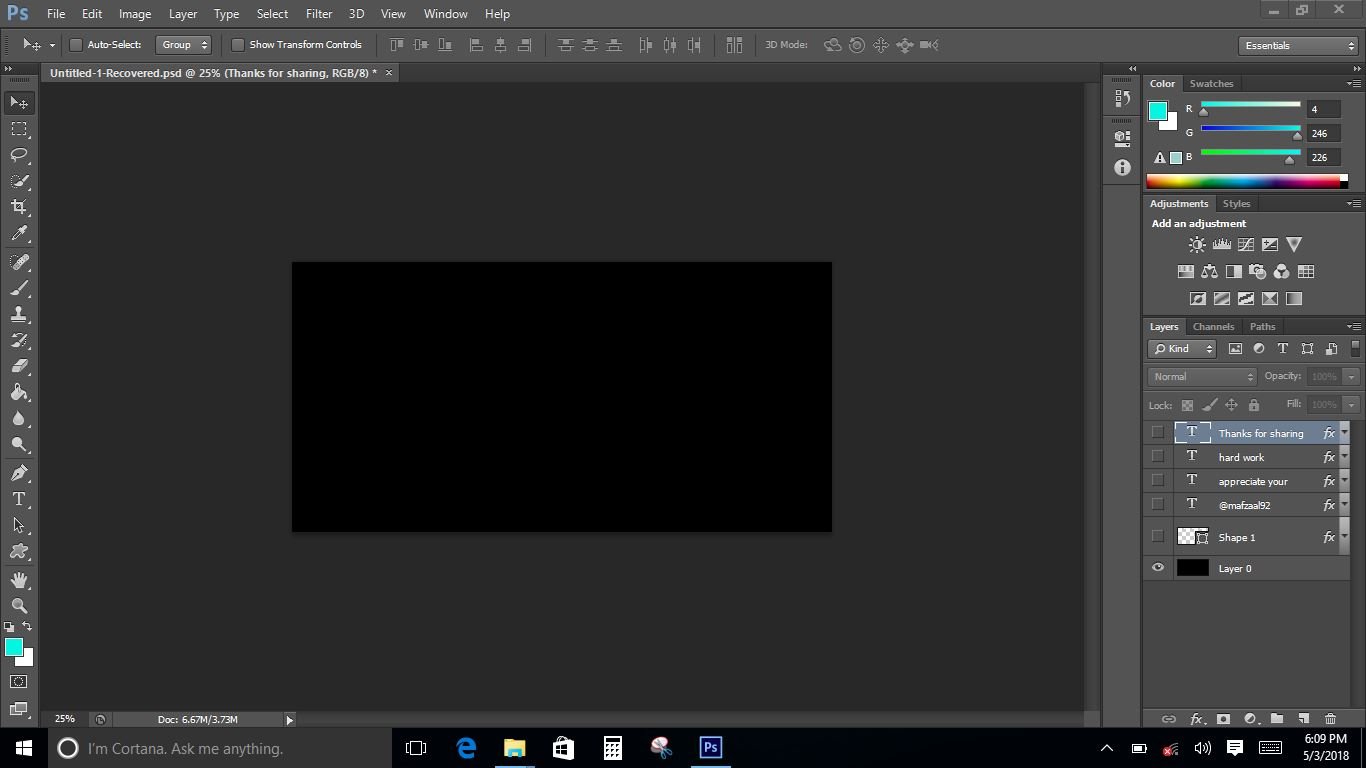Open the Select menu
The image size is (1366, 768).
pyautogui.click(x=272, y=14)
